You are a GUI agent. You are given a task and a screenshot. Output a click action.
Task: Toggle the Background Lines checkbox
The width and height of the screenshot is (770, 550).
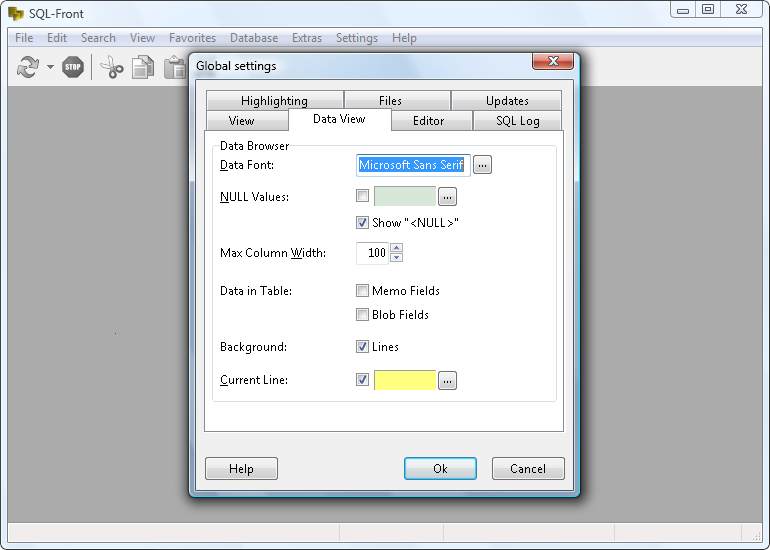tap(362, 347)
